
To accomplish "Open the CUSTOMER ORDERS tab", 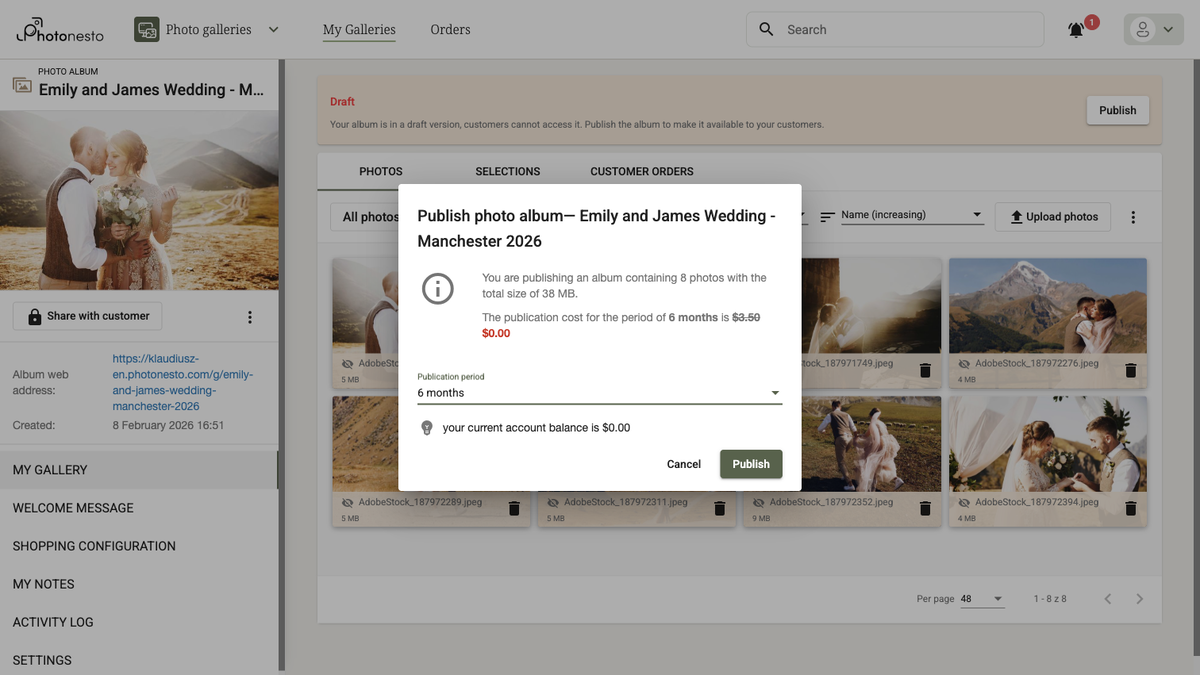I will pos(641,171).
